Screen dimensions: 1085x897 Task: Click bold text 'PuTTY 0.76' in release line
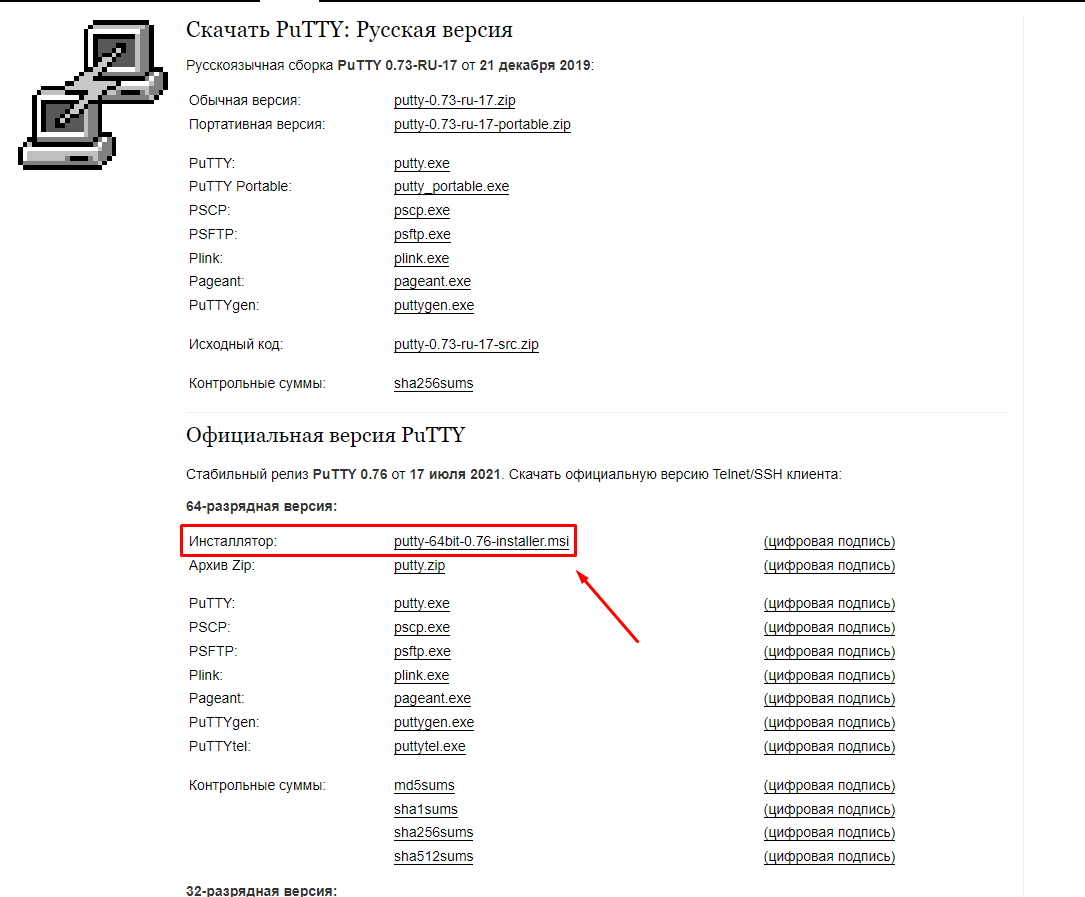pyautogui.click(x=350, y=475)
